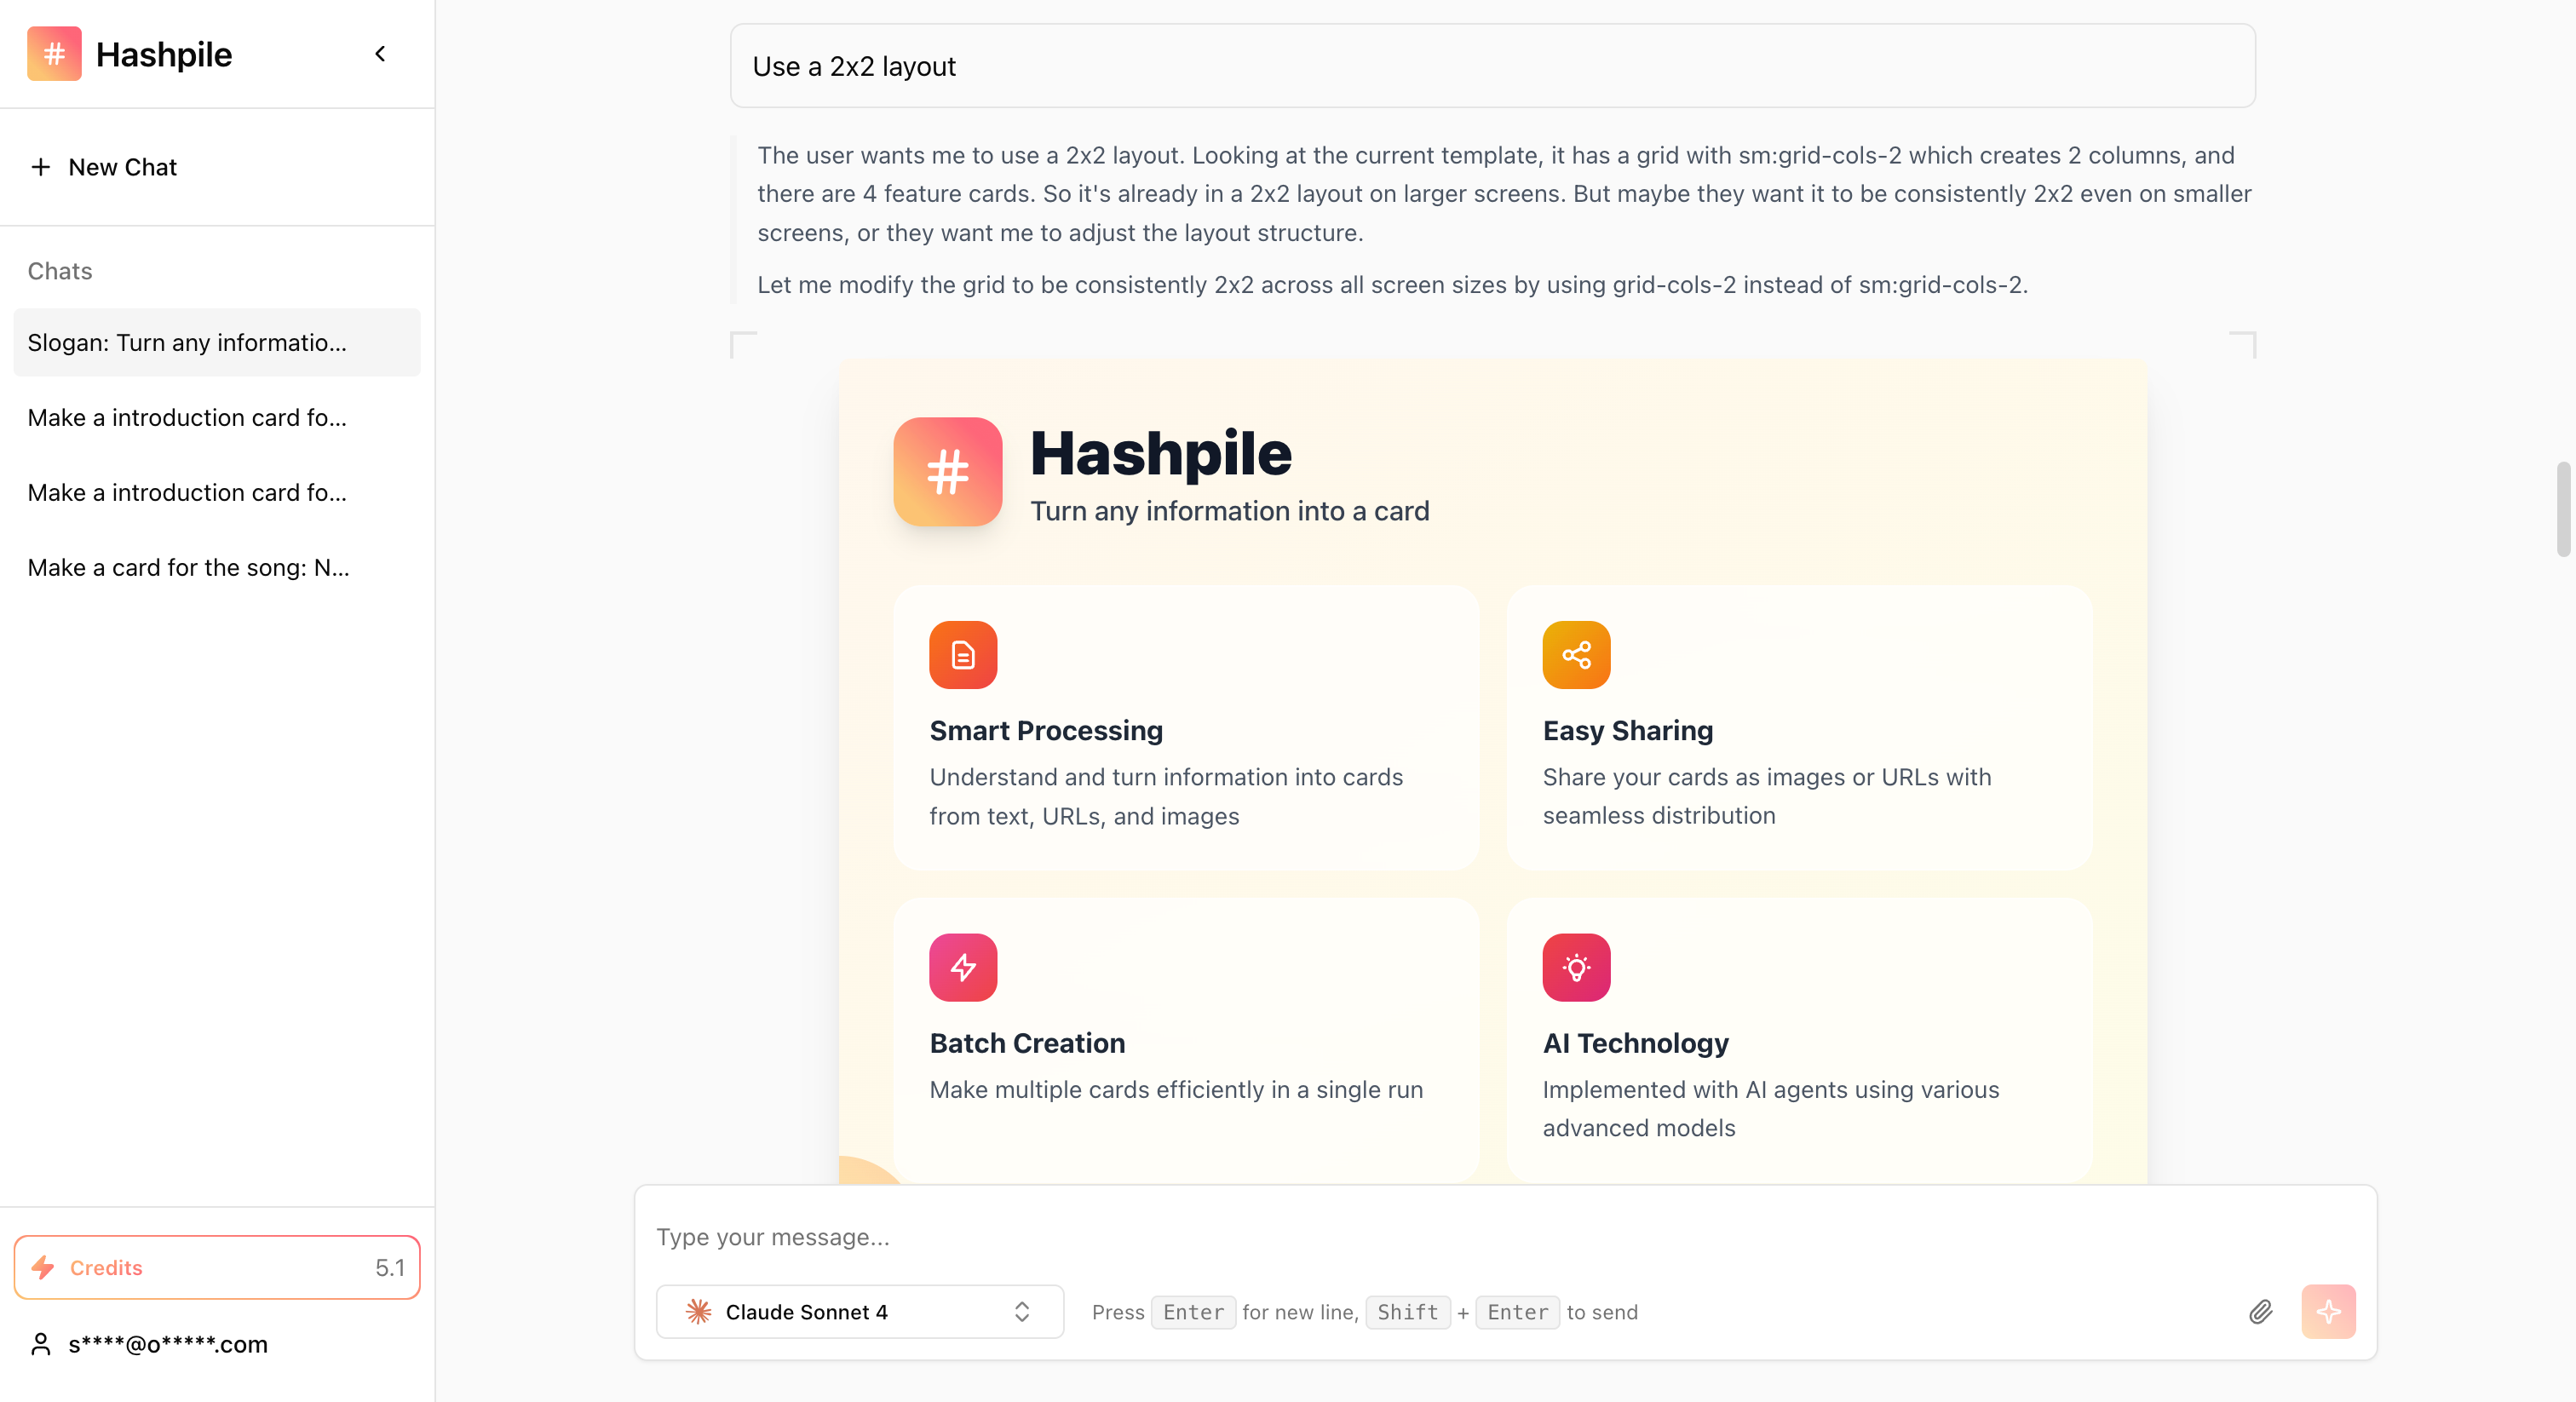Viewport: 2576px width, 1402px height.
Task: Click the page scrollbar thumb
Action: (x=2563, y=509)
